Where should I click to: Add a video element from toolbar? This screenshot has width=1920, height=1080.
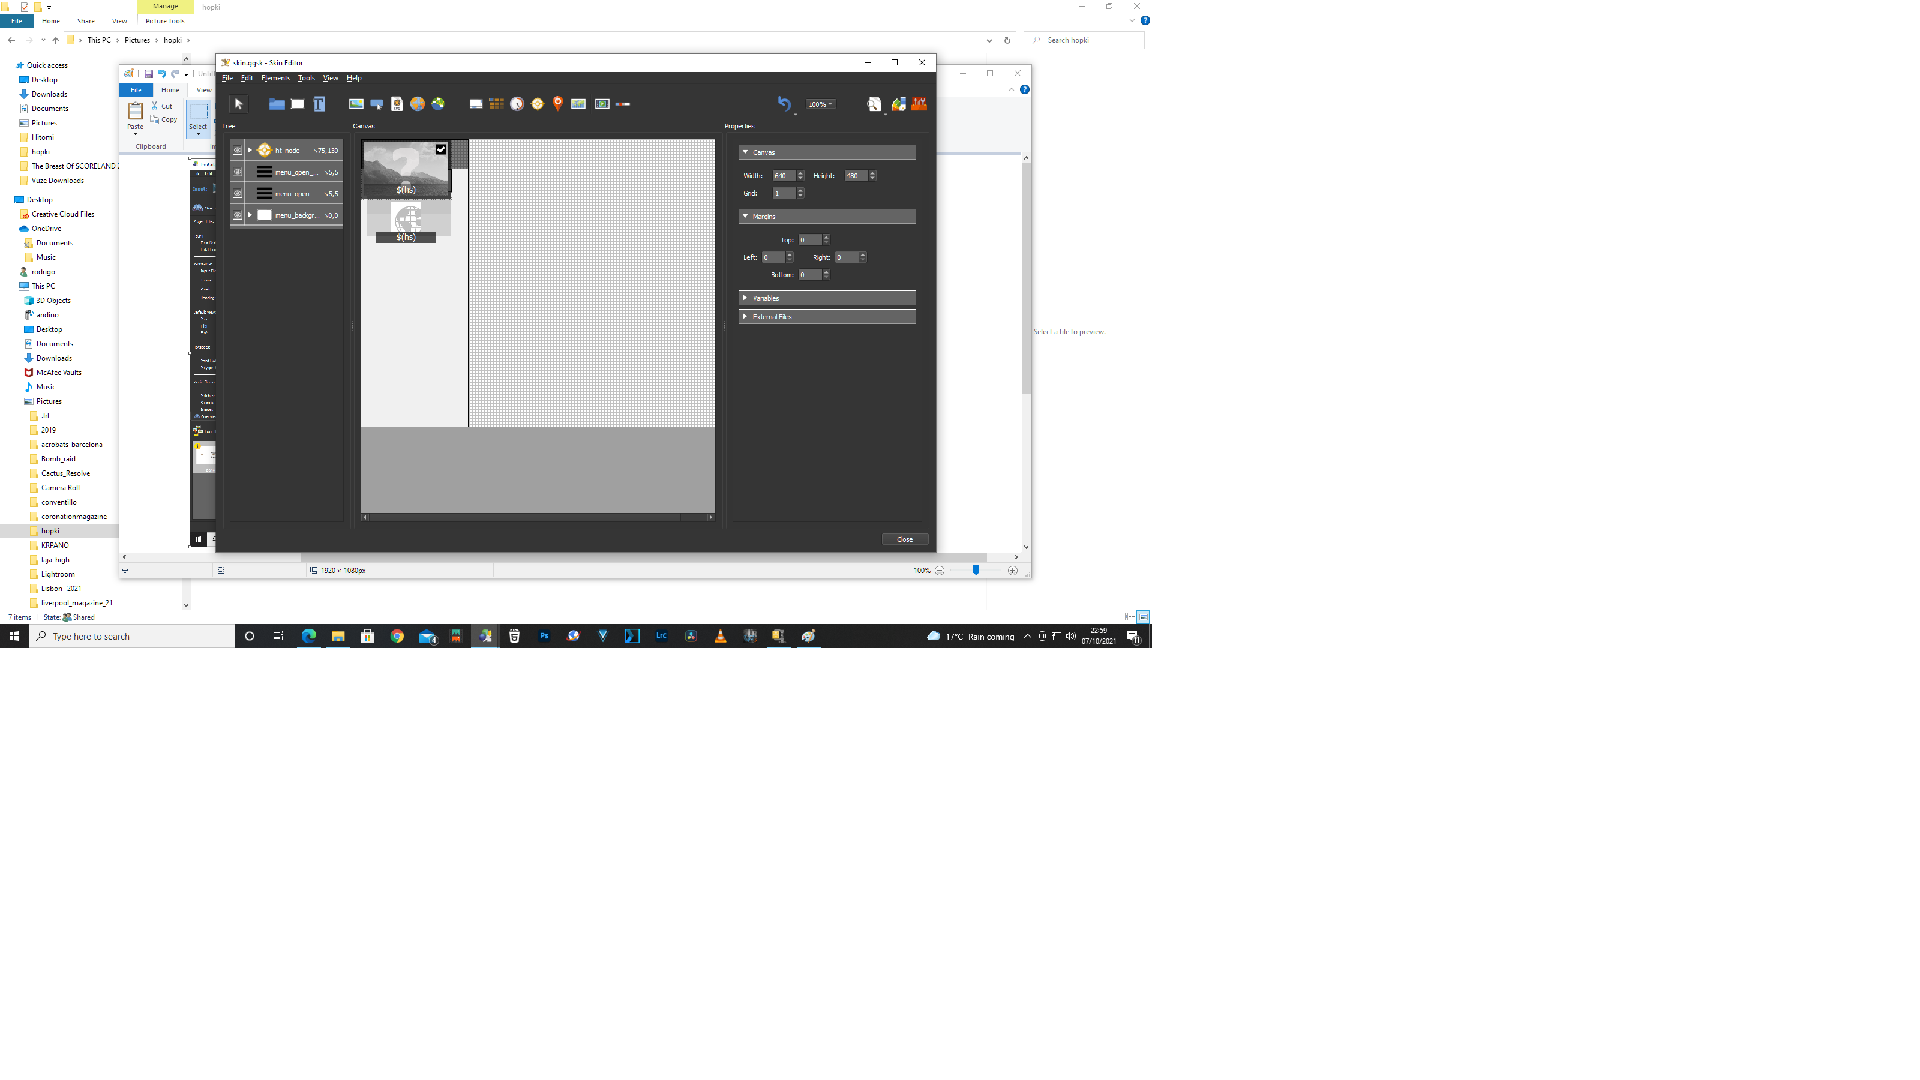[602, 104]
